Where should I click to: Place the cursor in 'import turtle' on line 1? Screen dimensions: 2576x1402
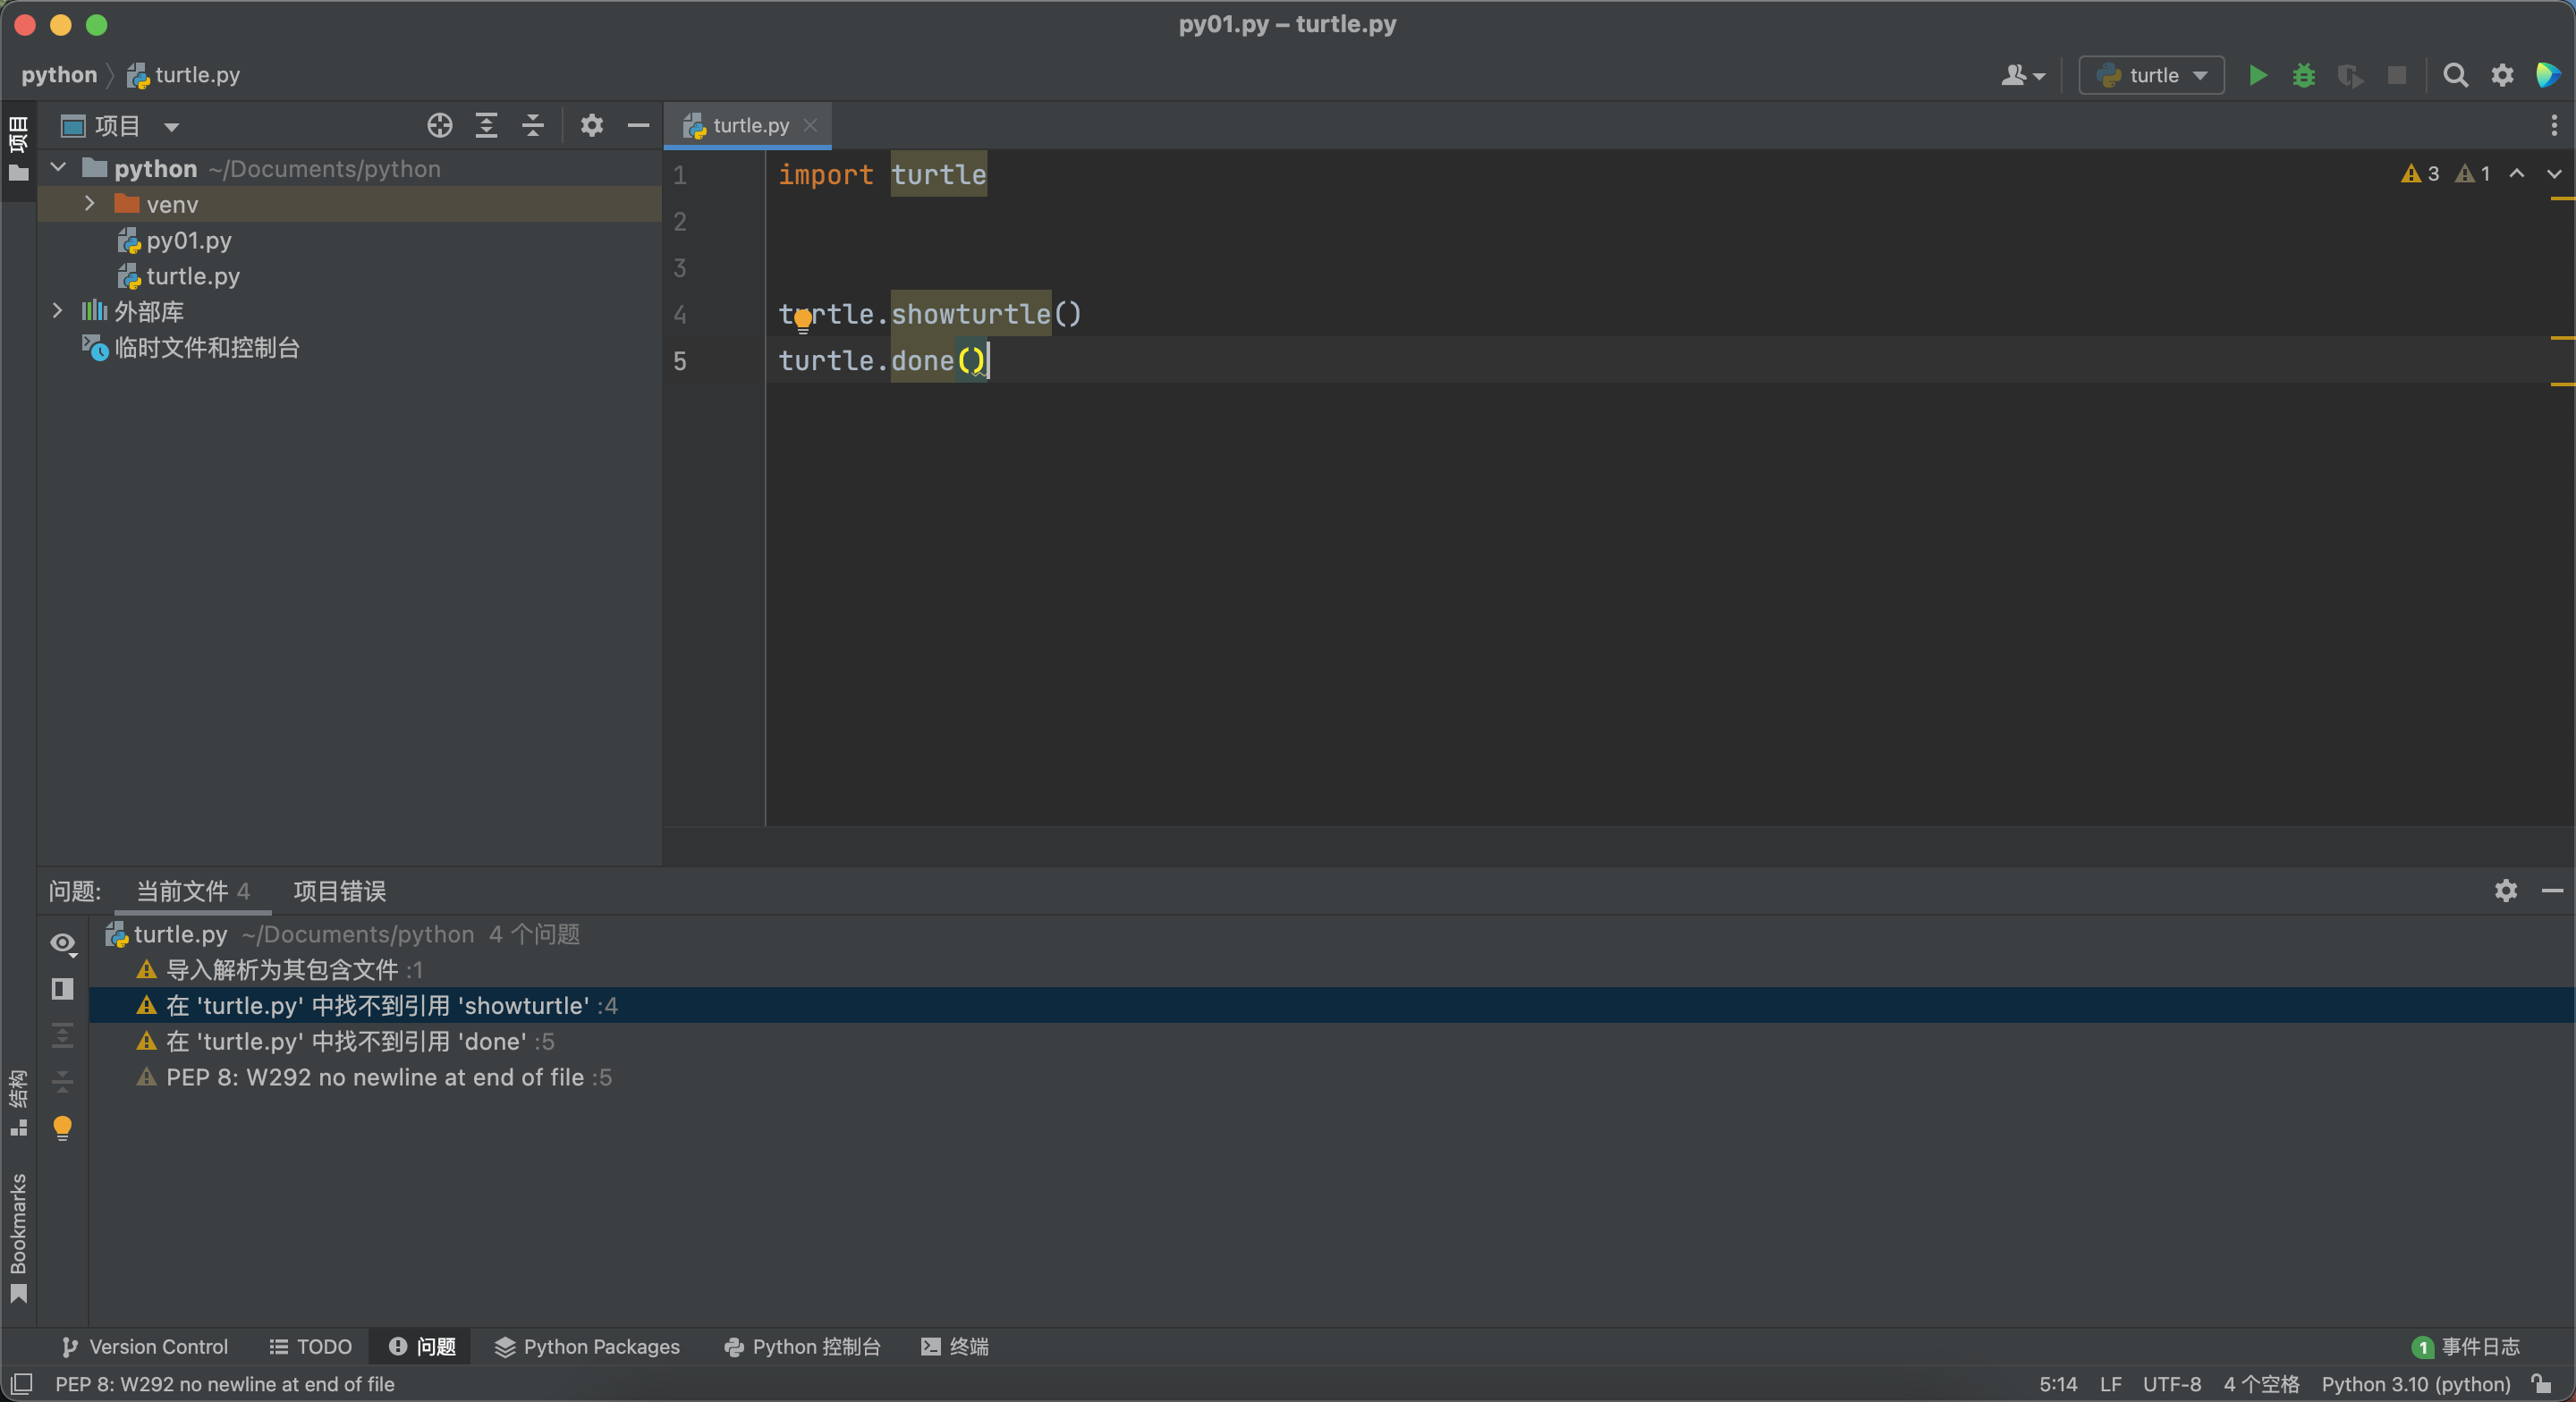click(x=882, y=174)
